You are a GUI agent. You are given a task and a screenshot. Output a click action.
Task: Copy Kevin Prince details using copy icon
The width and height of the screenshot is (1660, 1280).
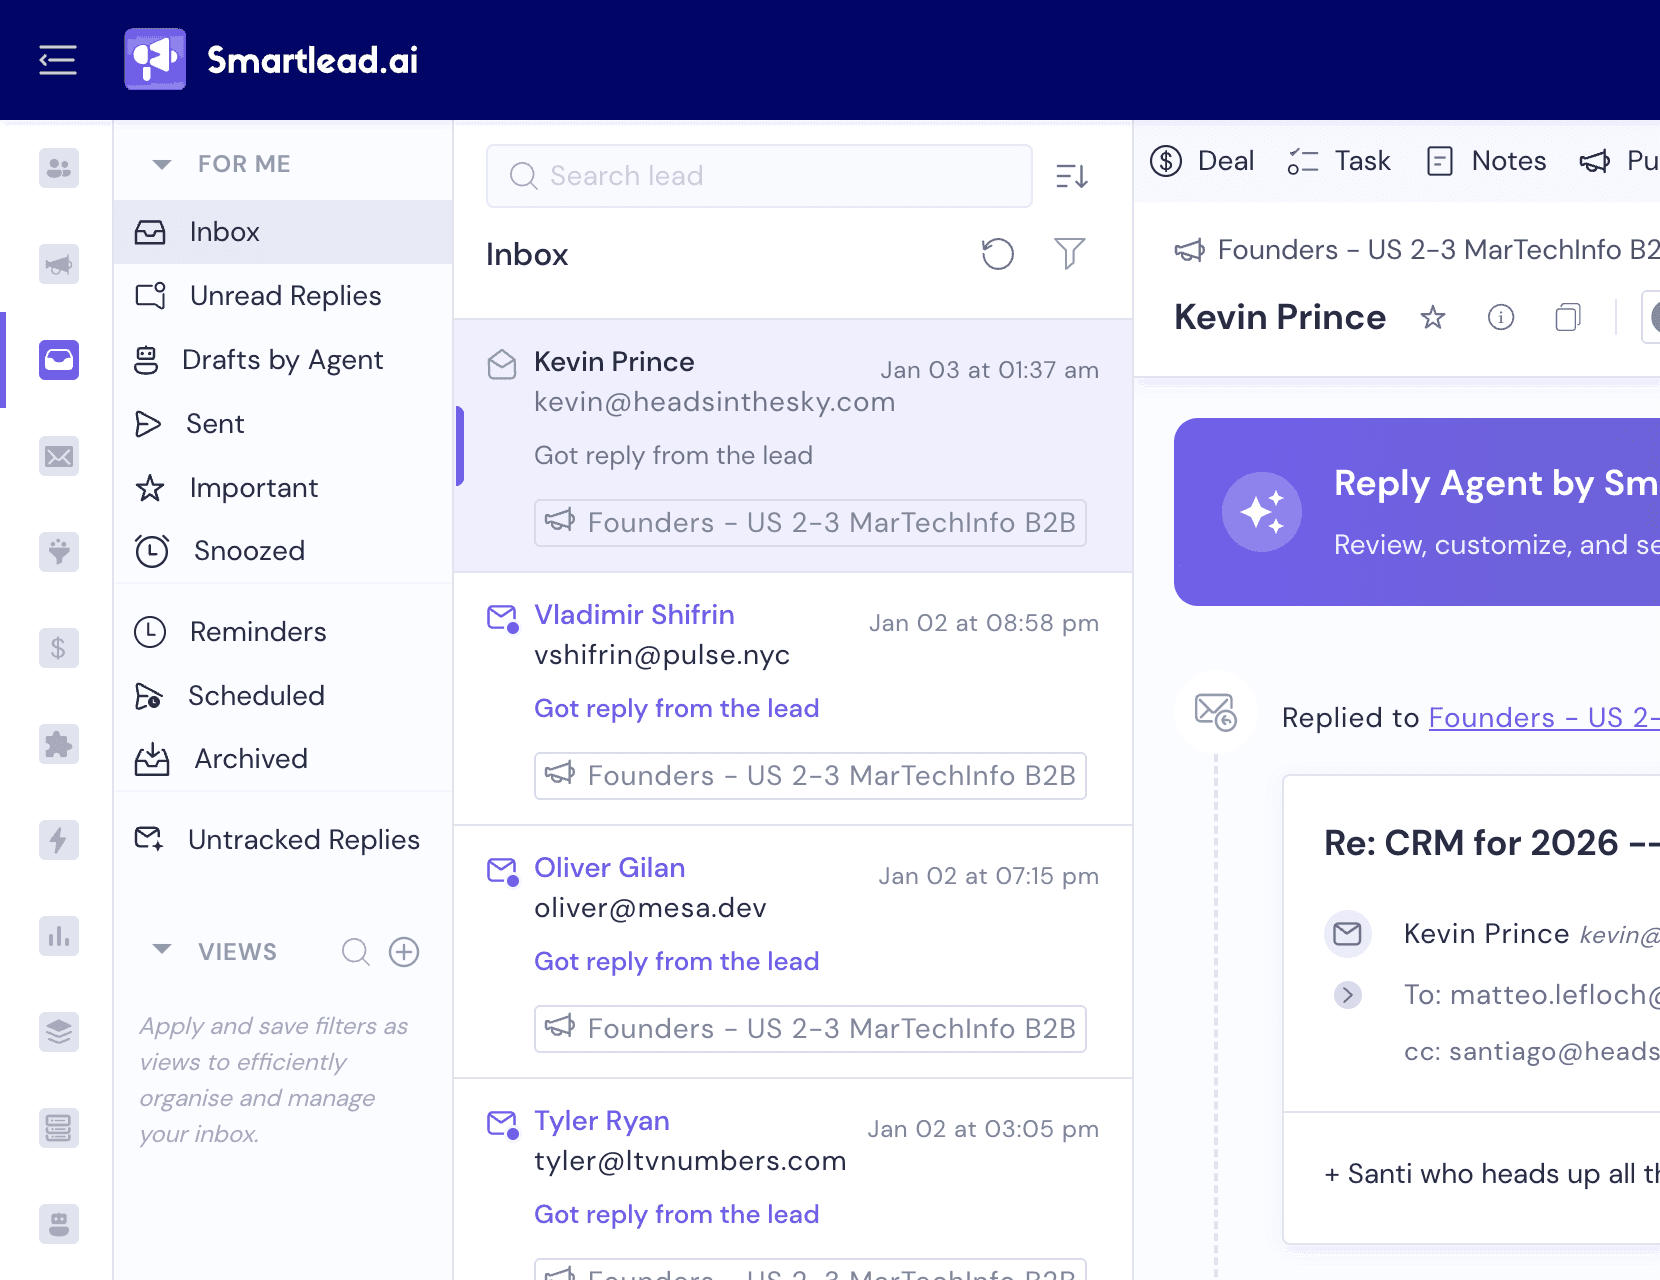[1568, 317]
